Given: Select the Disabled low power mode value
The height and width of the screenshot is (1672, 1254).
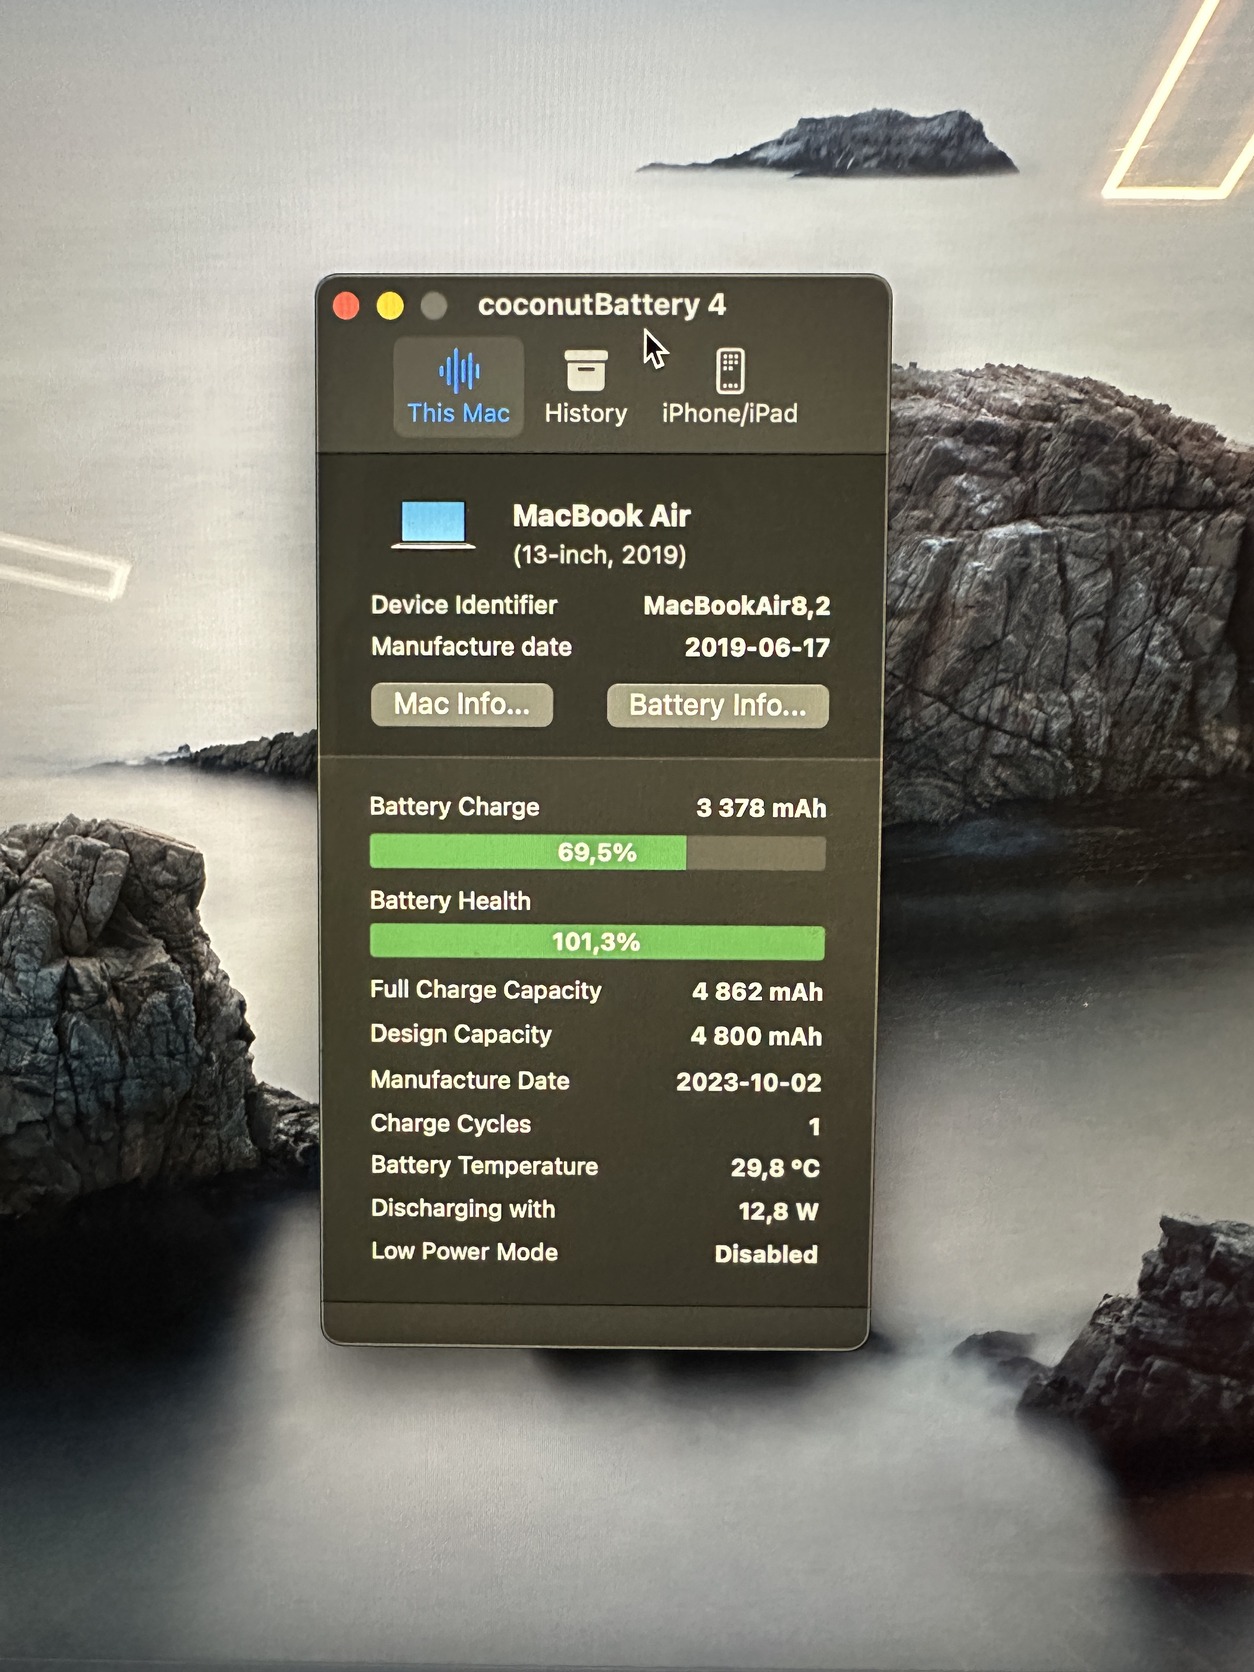Looking at the screenshot, I should [766, 1254].
